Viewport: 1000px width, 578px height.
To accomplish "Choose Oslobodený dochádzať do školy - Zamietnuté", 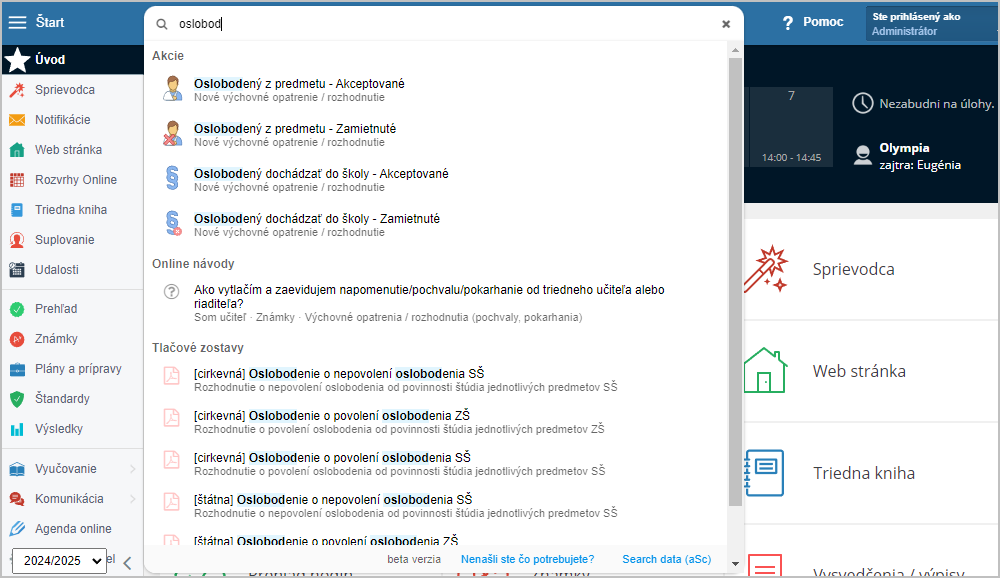I will 436,225.
